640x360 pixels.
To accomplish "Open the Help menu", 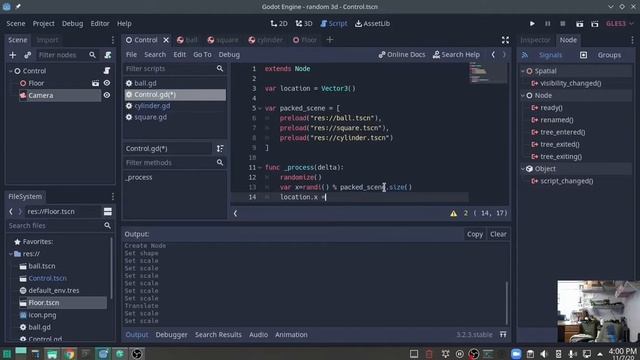I will (x=124, y=24).
